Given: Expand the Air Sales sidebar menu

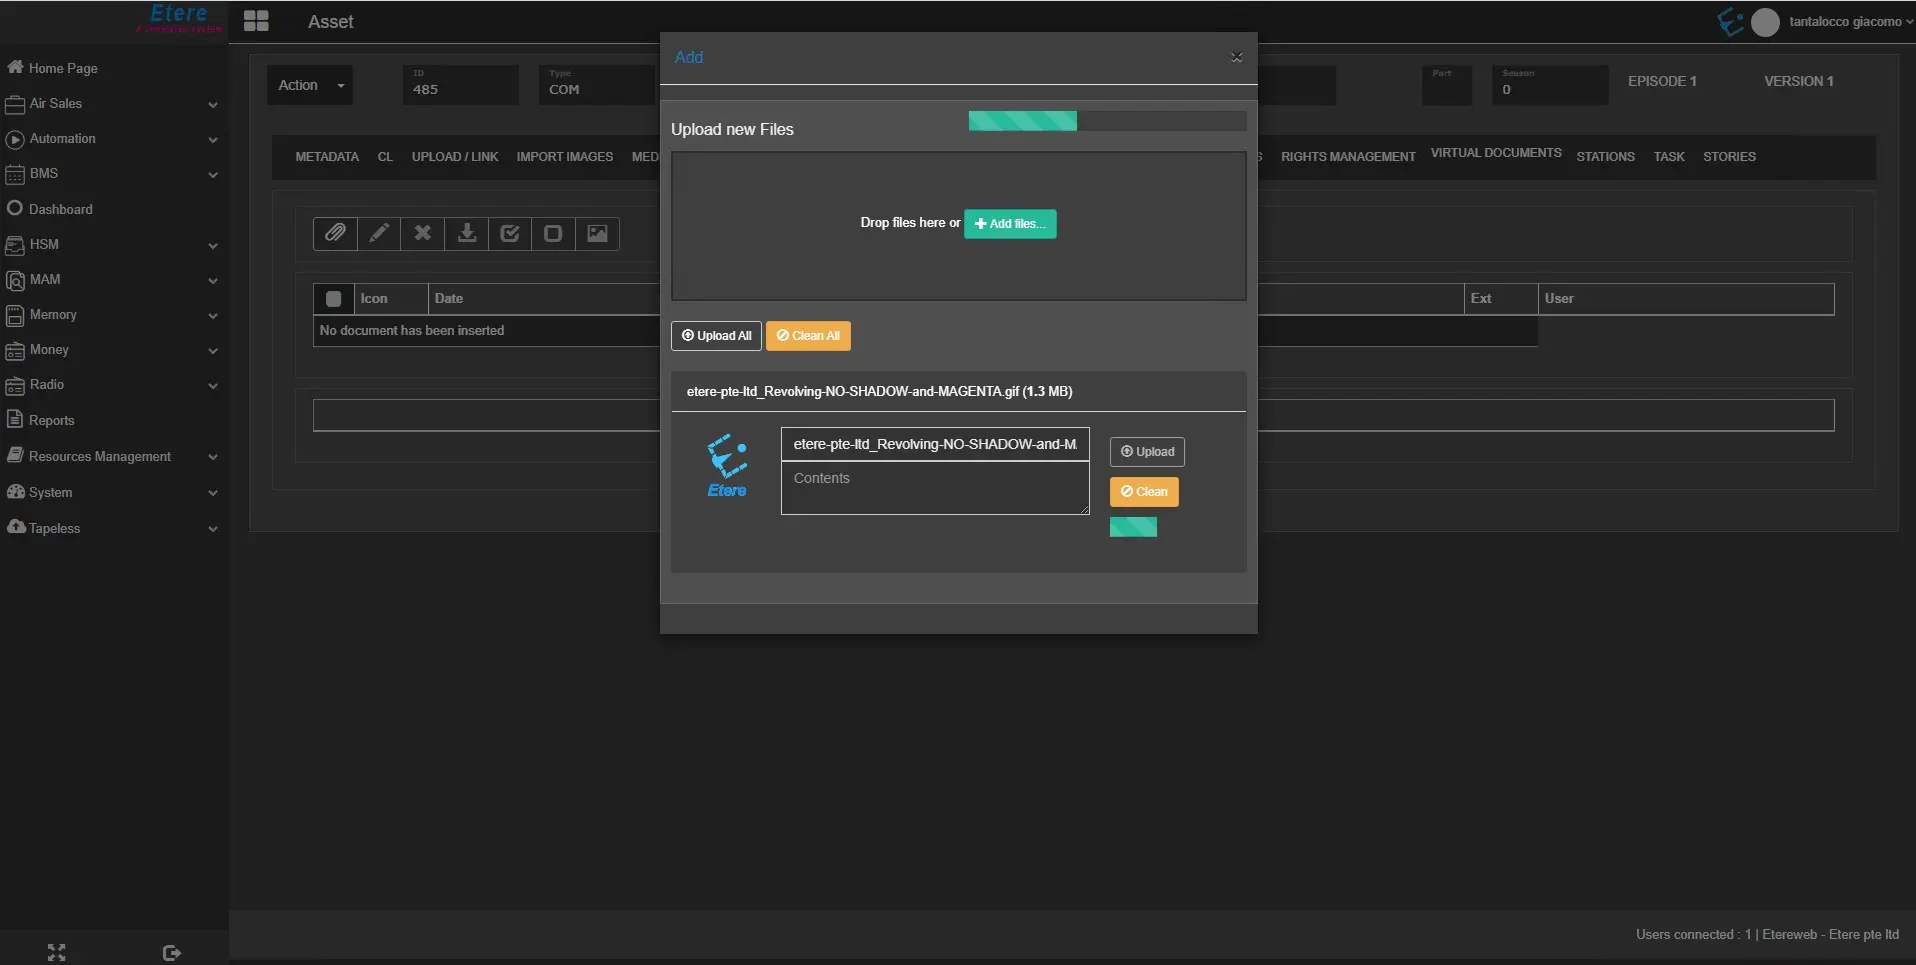Looking at the screenshot, I should click(x=110, y=104).
